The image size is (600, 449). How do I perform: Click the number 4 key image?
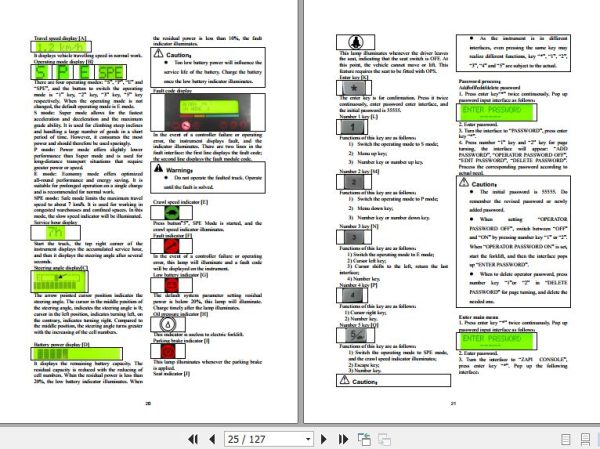point(352,295)
